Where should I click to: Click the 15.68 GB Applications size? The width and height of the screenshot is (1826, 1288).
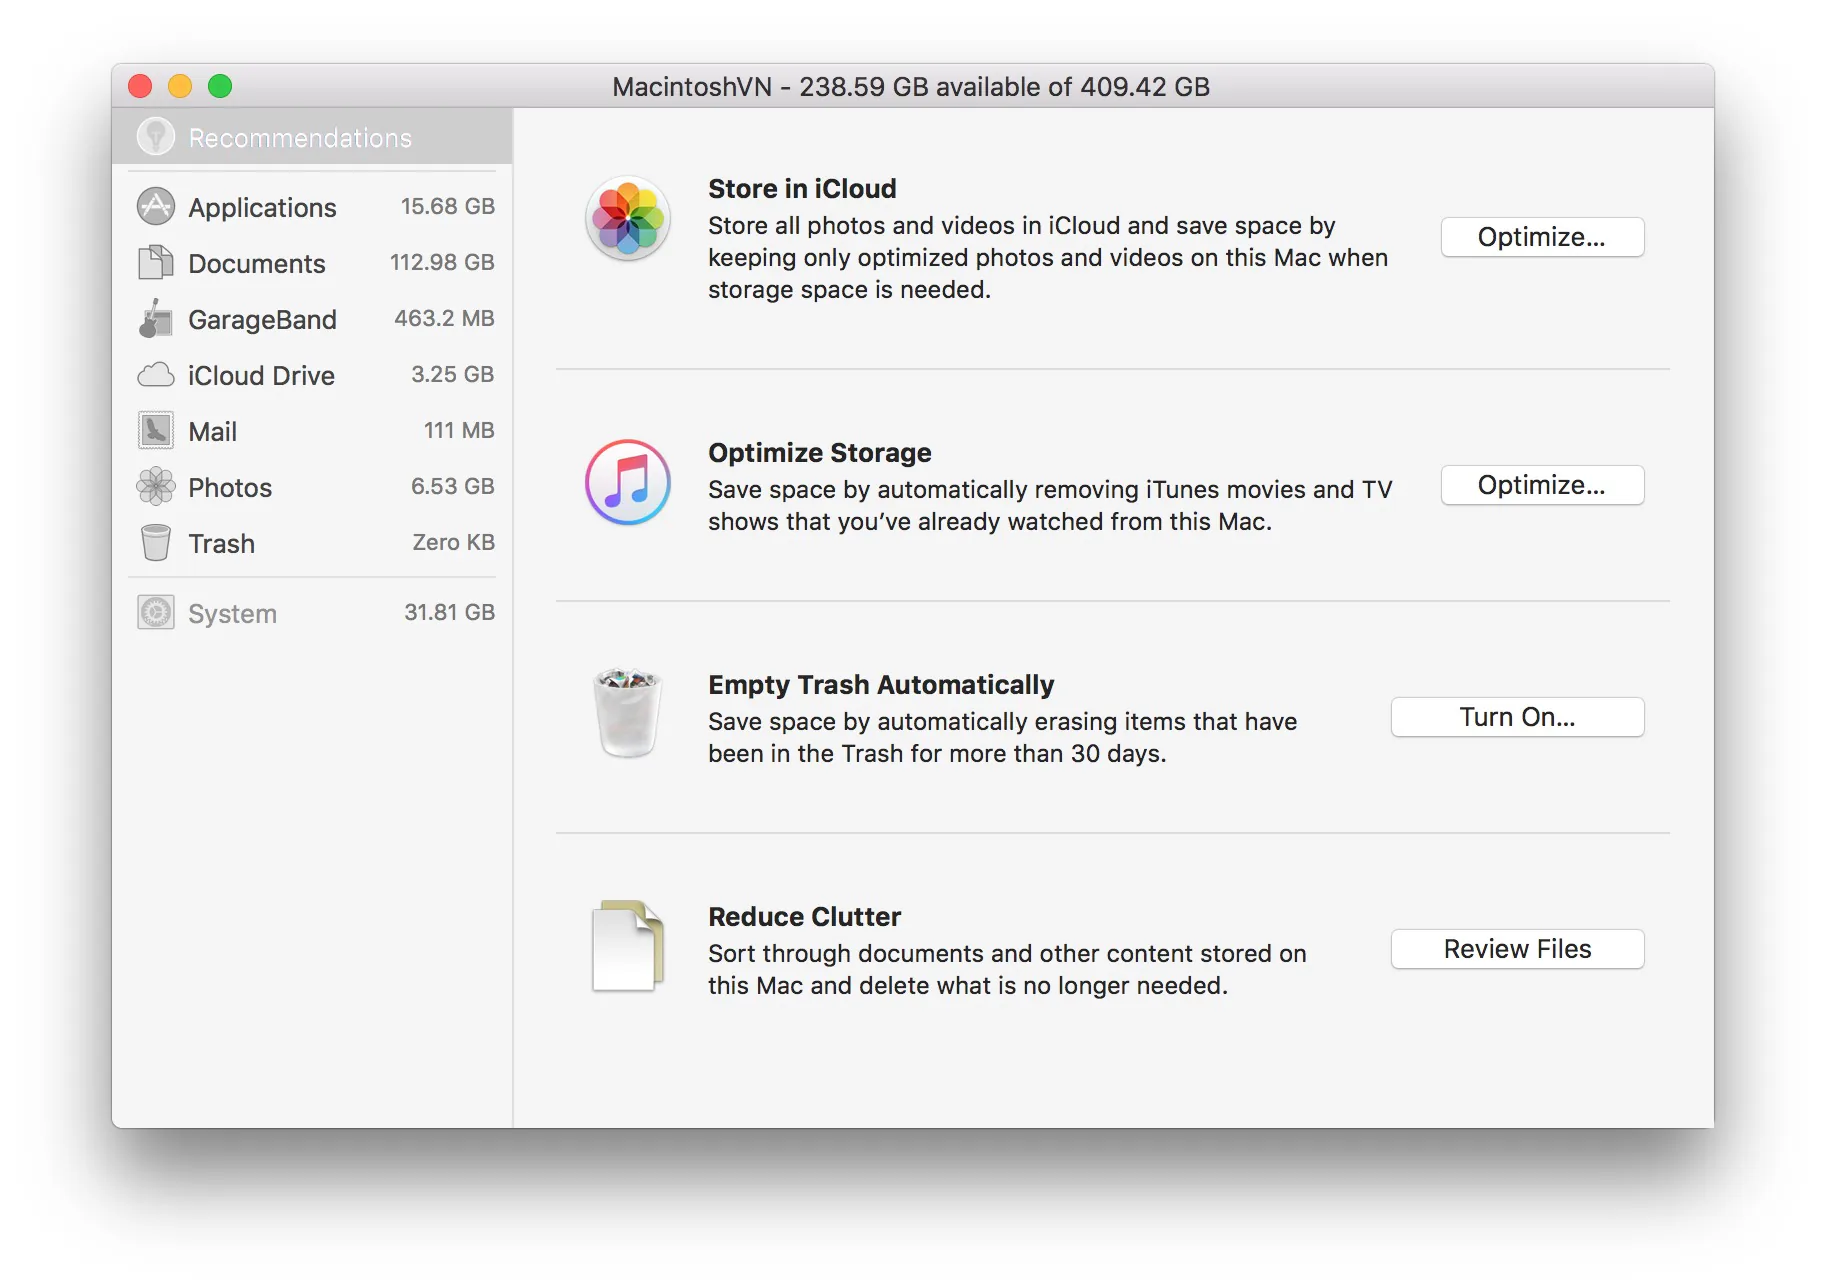(448, 206)
